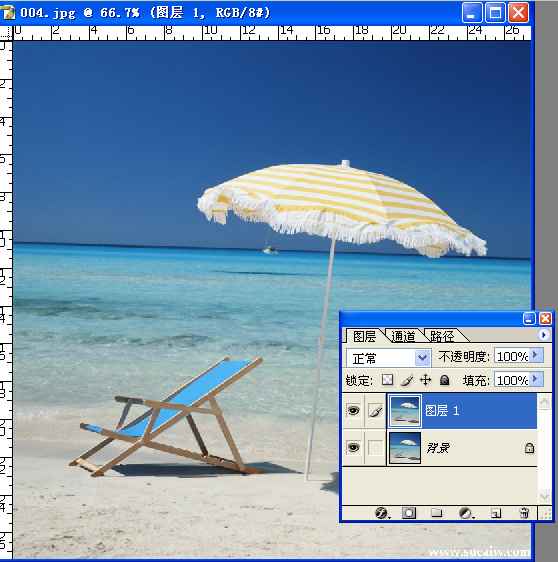Viewport: 558px width, 562px height.
Task: Lock transparent pixels icon
Action: click(x=387, y=380)
